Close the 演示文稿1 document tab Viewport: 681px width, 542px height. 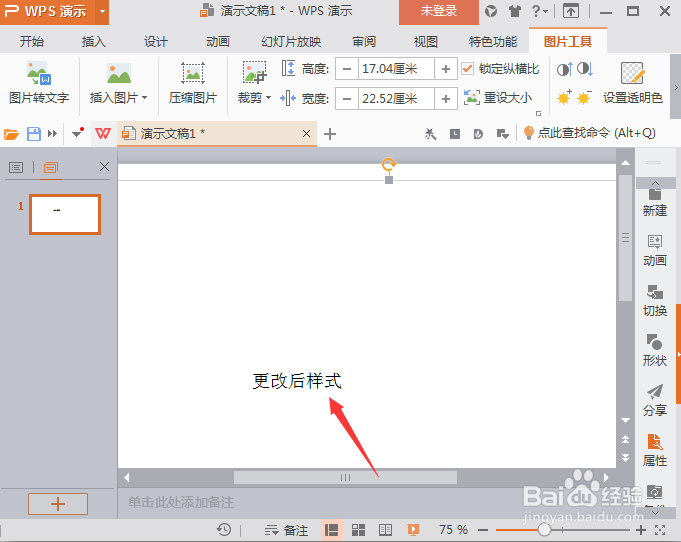[306, 133]
